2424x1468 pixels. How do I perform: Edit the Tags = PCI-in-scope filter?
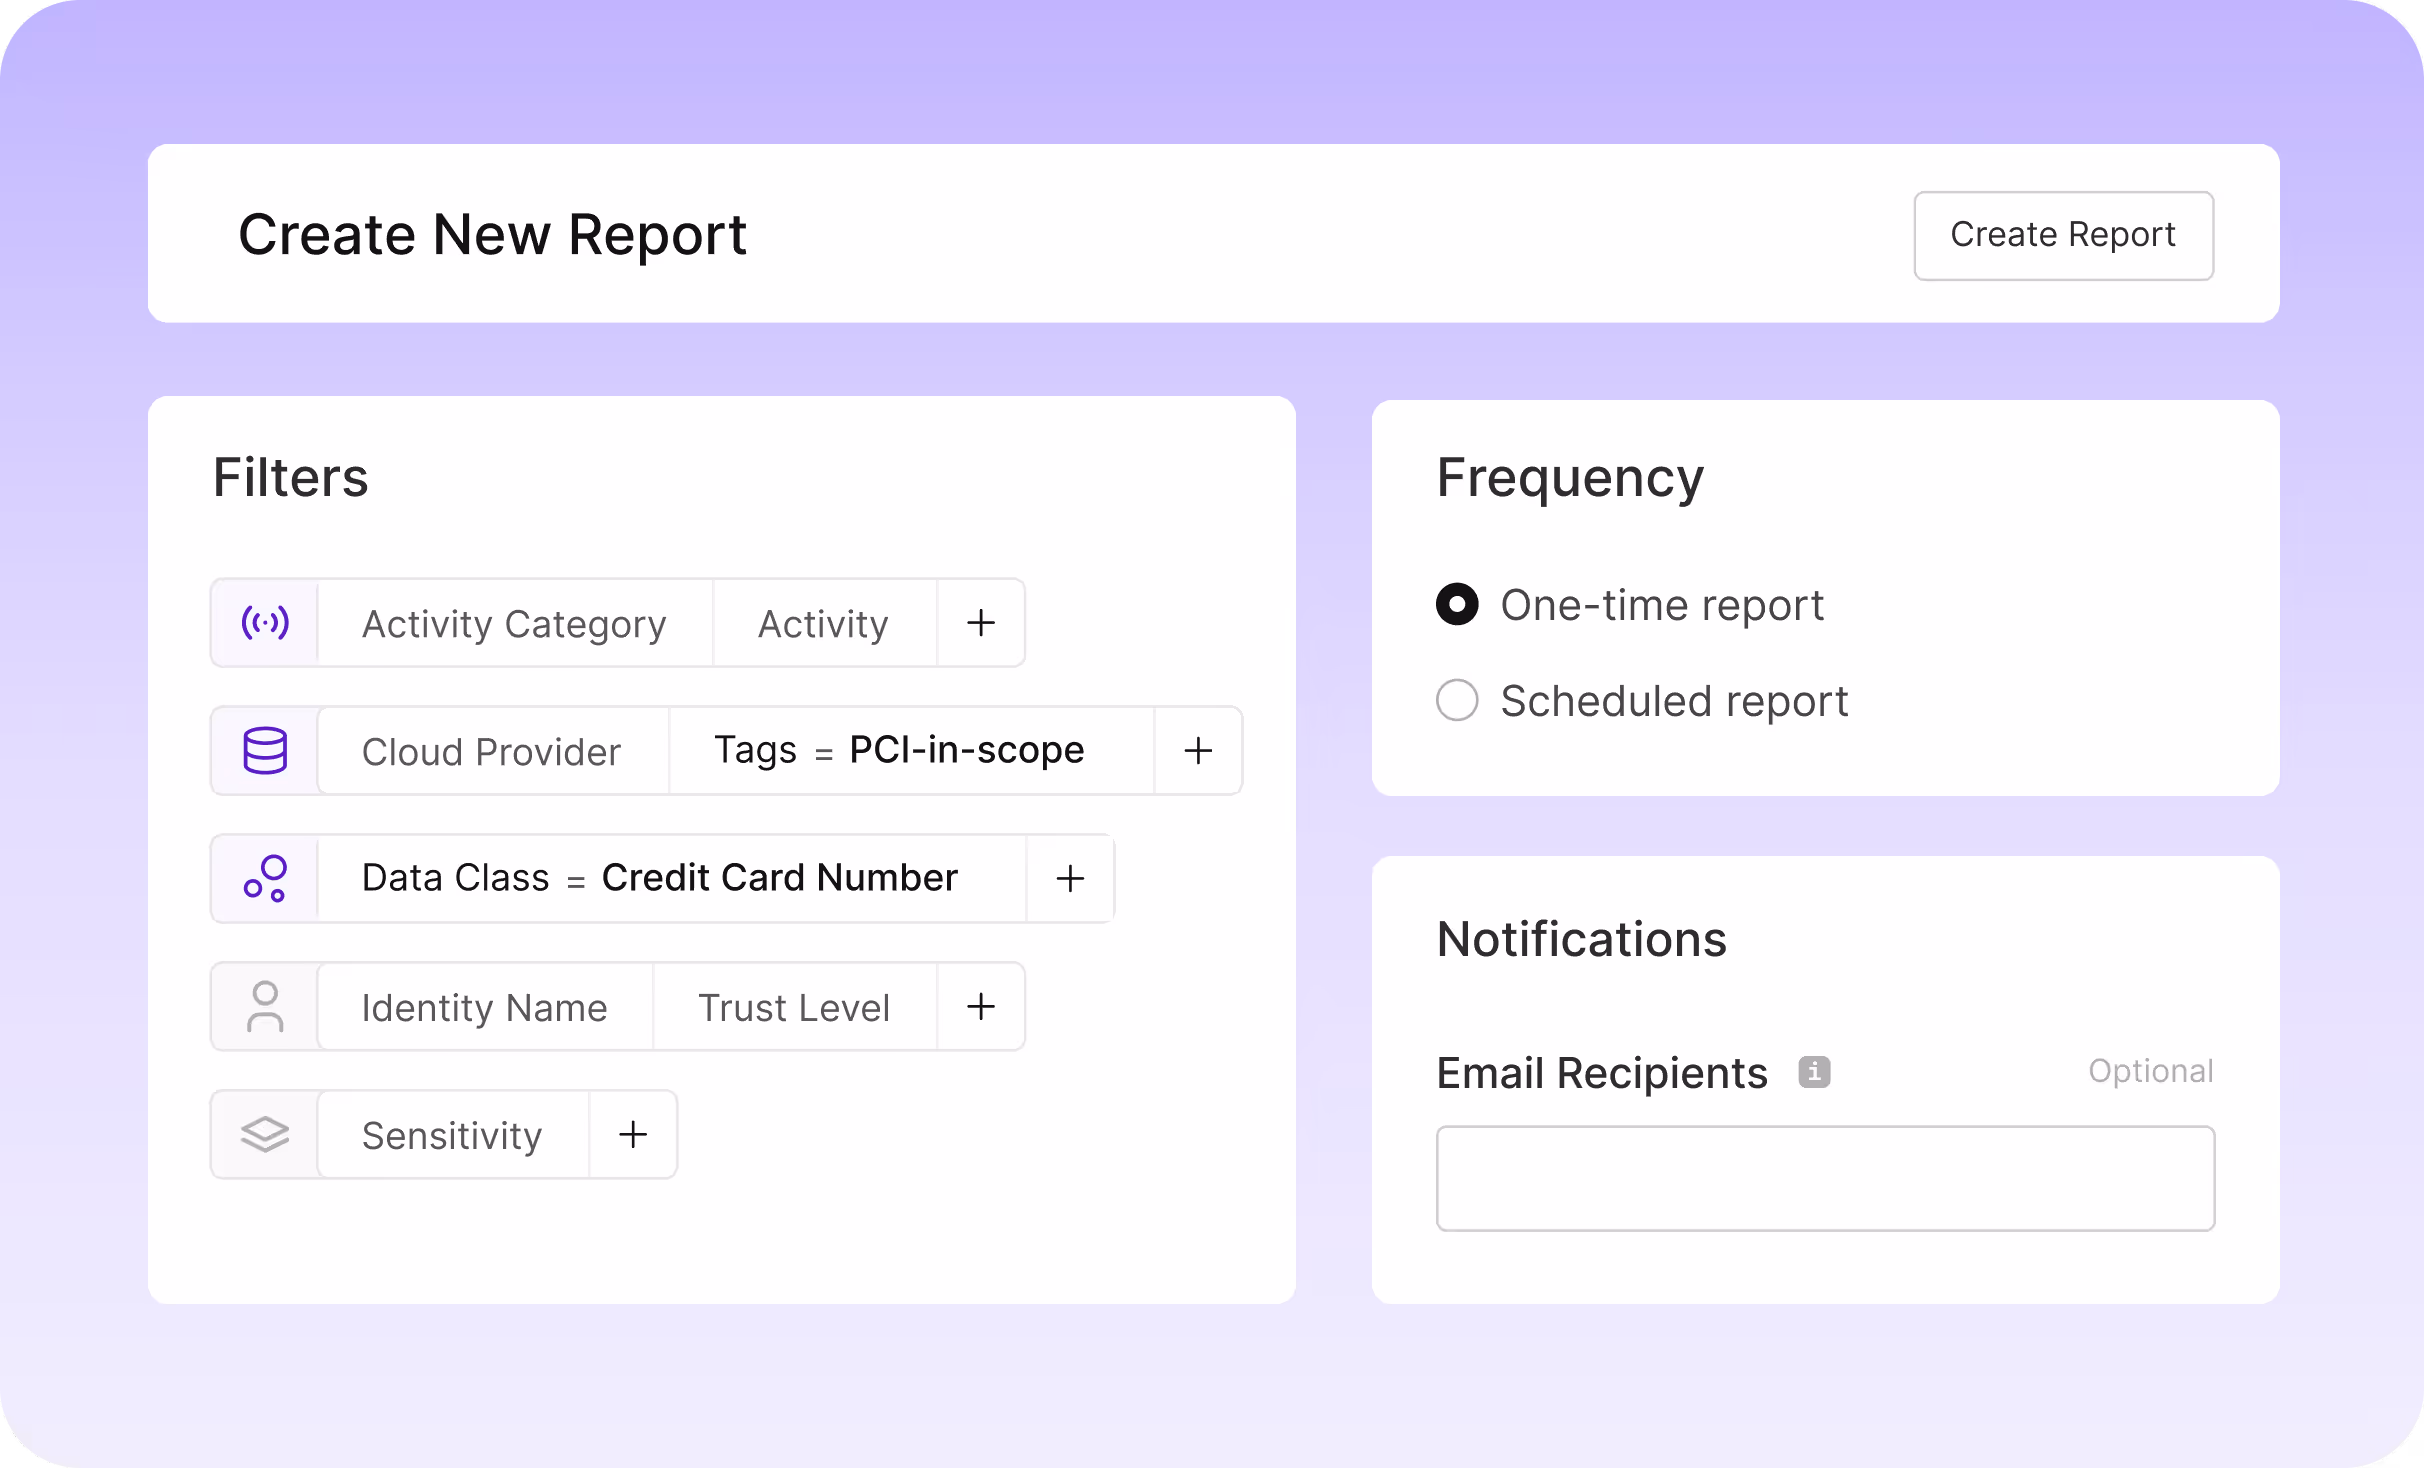899,751
